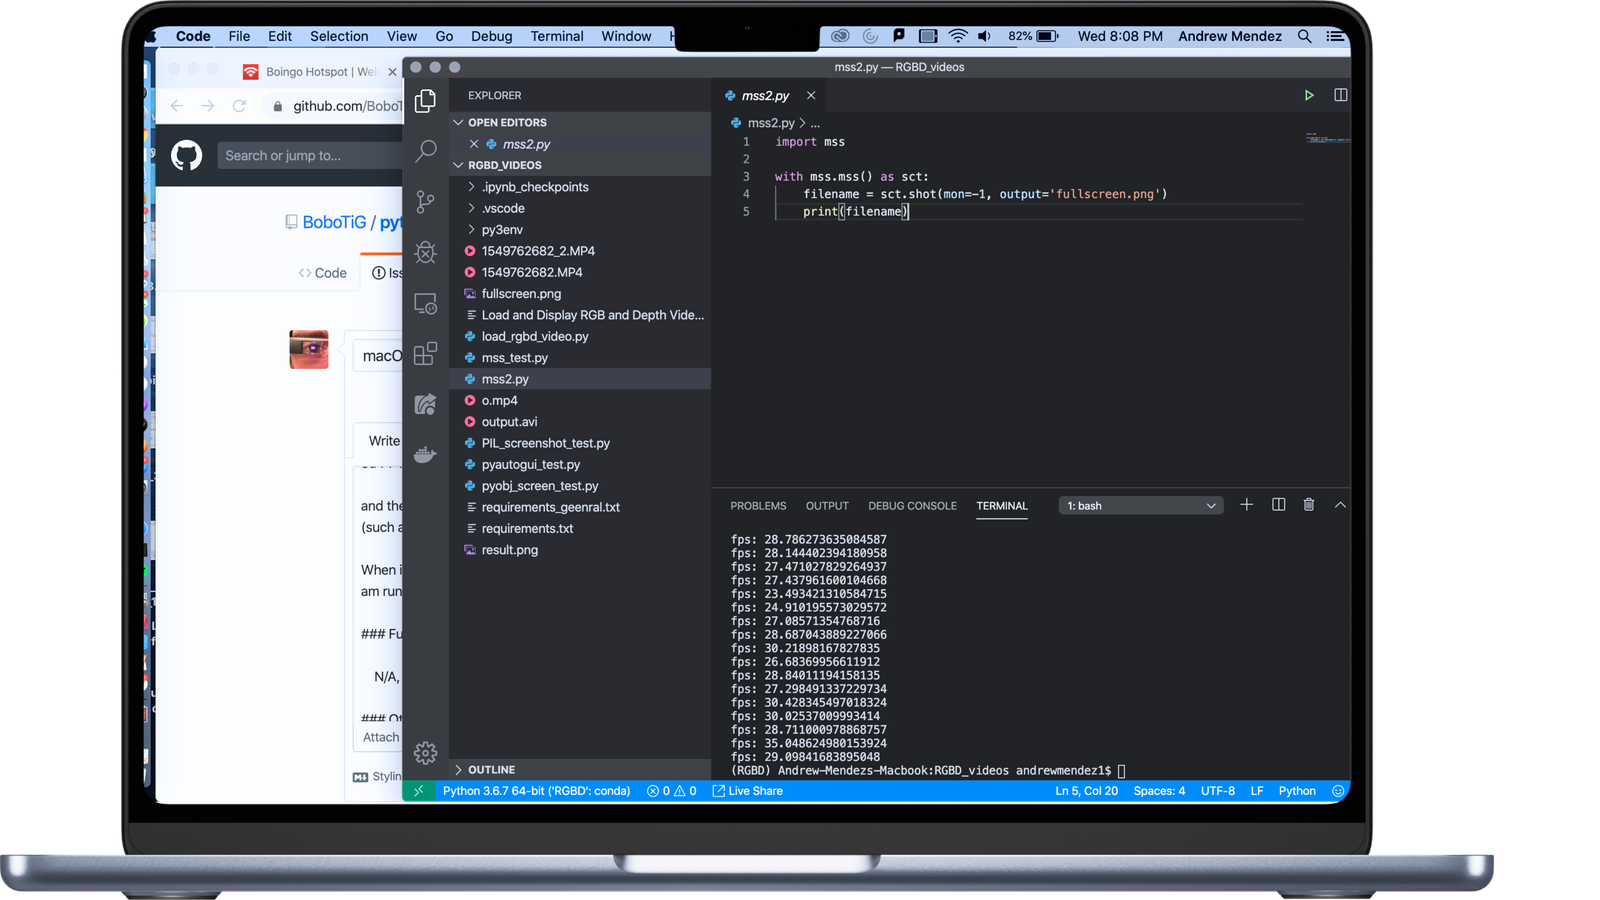Open the terminal selector '1: bash' dropdown
The image size is (1600, 900).
[x=1140, y=506]
